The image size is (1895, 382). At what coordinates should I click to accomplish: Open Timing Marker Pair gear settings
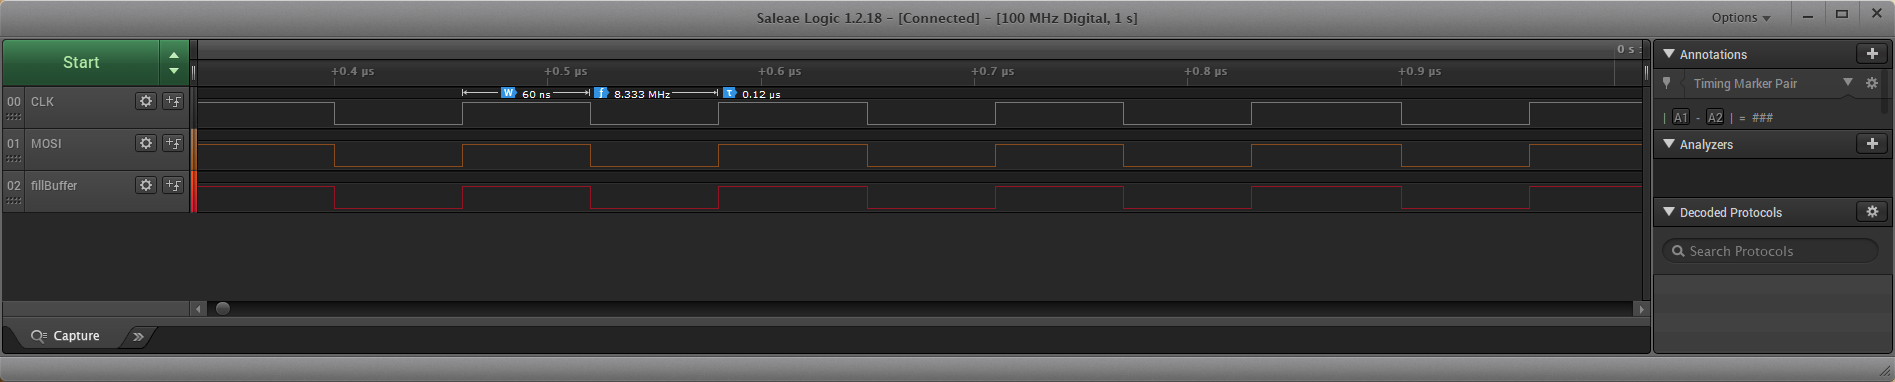pos(1872,84)
